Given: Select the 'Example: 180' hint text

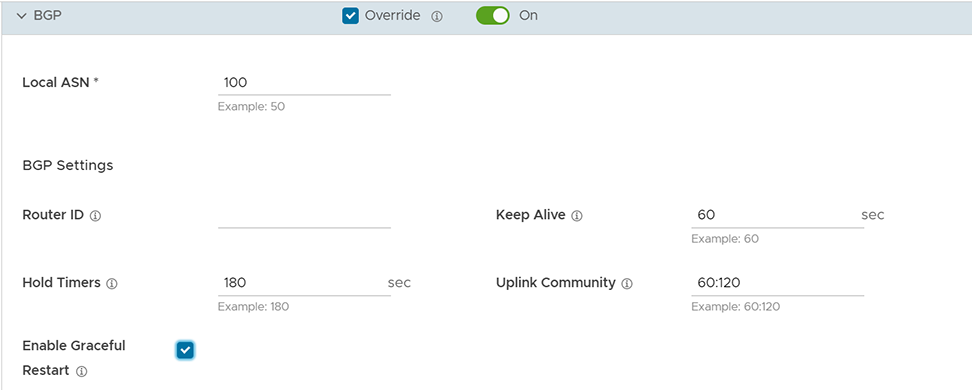Looking at the screenshot, I should pos(254,306).
